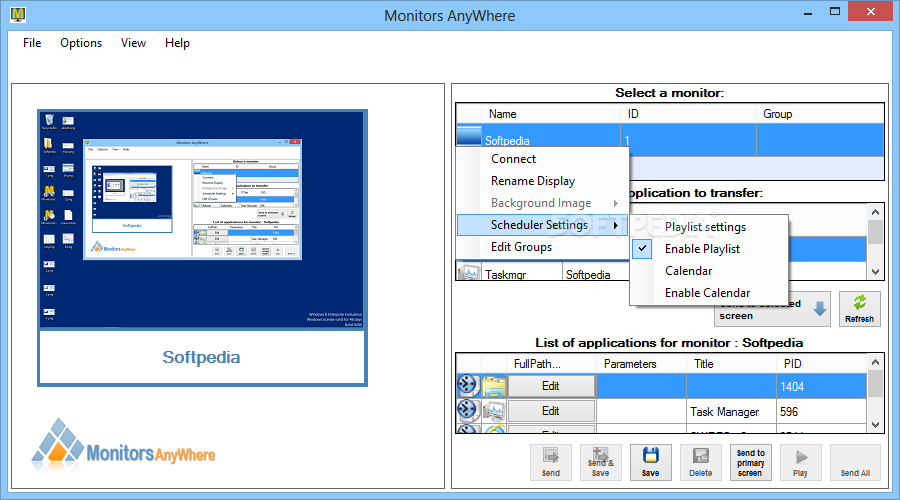Expand the Scheduler Settings submenu arrow

pos(616,225)
